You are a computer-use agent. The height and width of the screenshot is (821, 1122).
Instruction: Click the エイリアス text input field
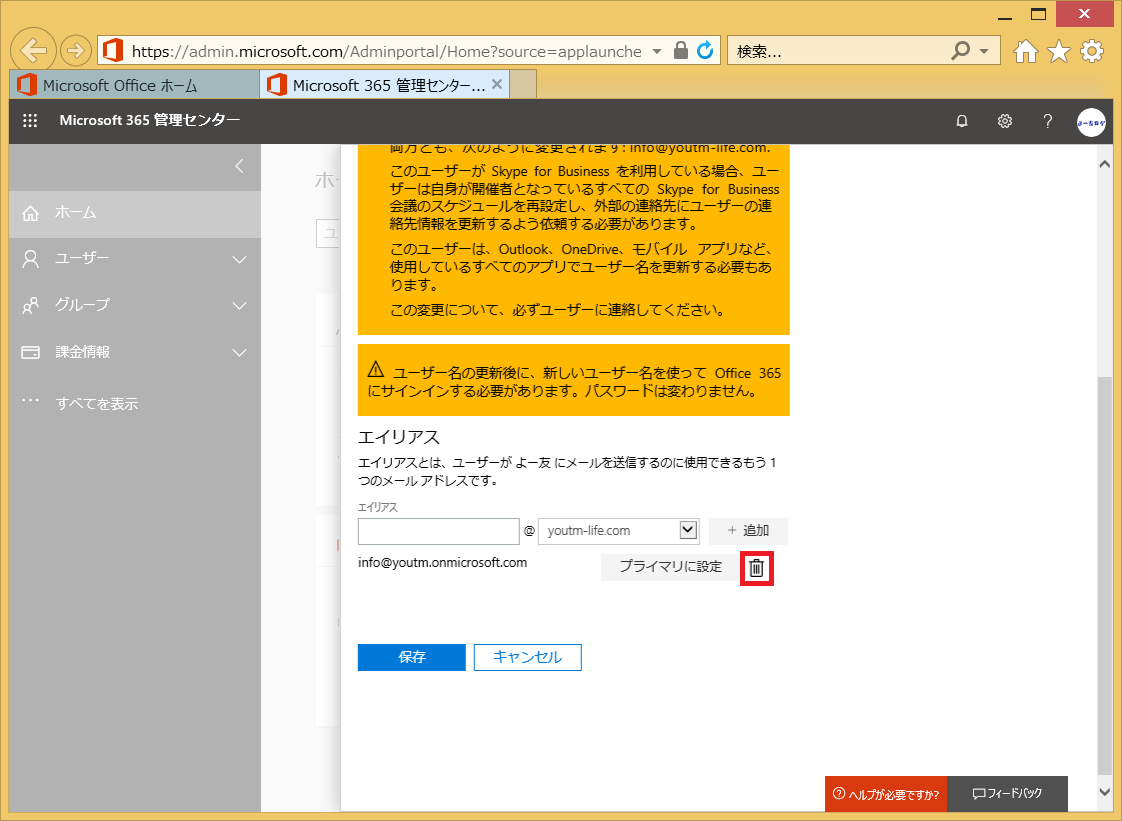439,531
